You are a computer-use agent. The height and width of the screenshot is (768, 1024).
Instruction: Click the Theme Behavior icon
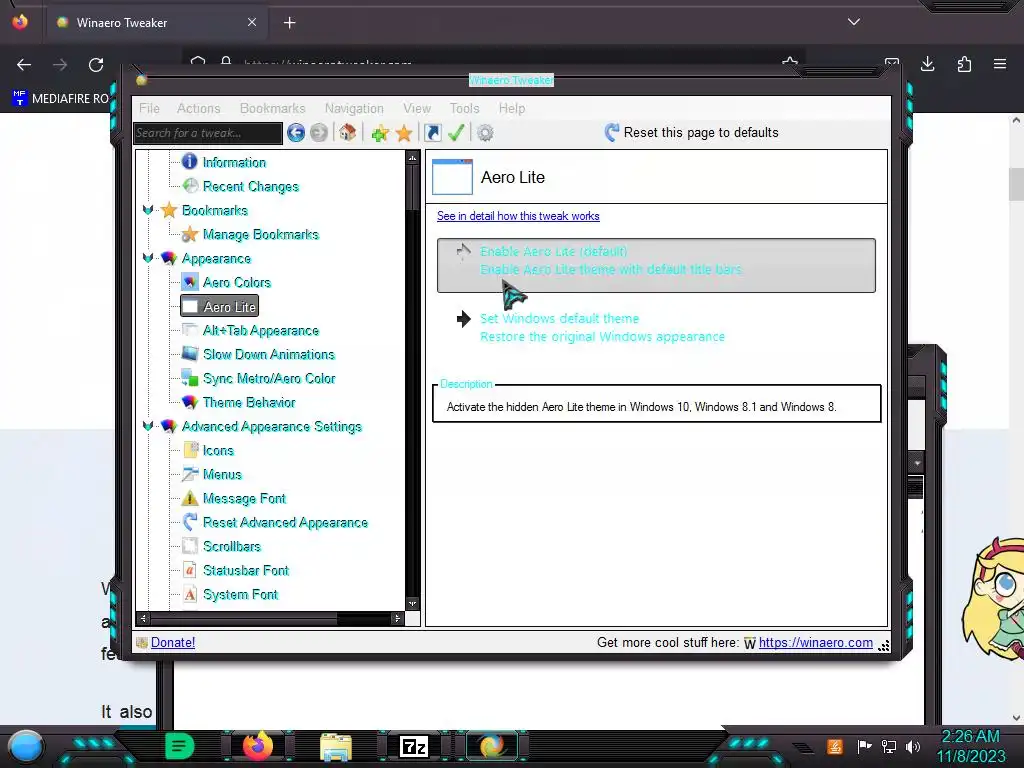tap(190, 402)
